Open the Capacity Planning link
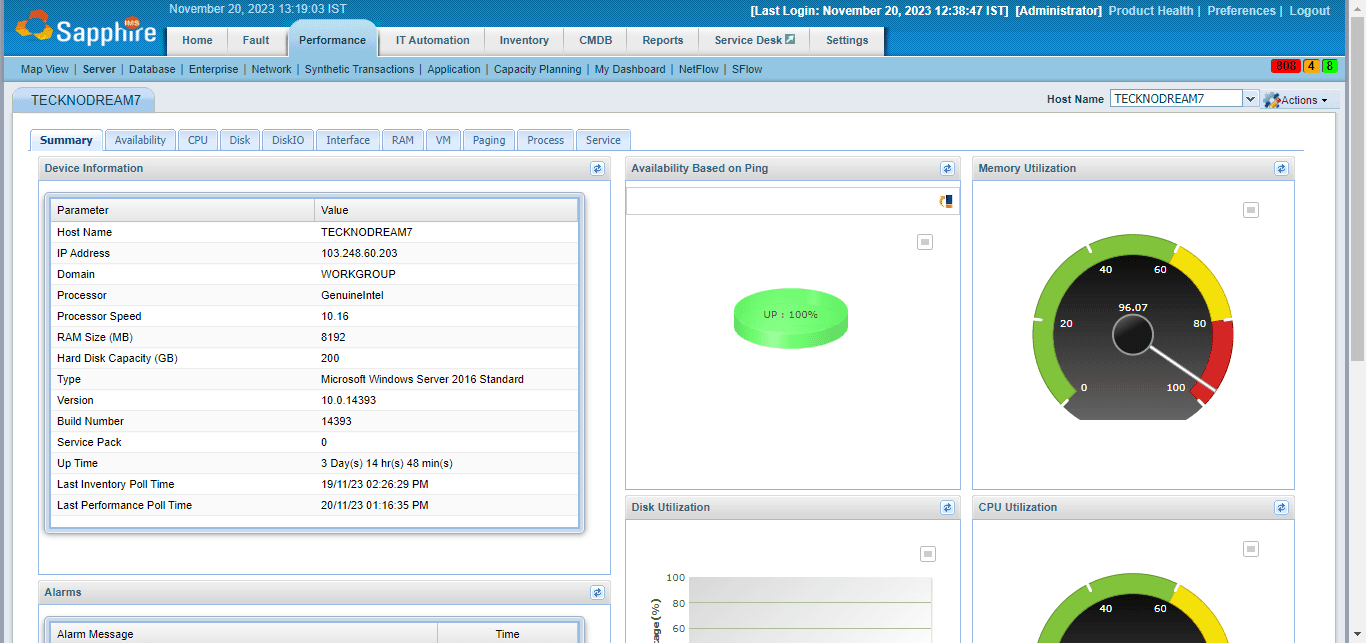The image size is (1366, 643). 538,69
